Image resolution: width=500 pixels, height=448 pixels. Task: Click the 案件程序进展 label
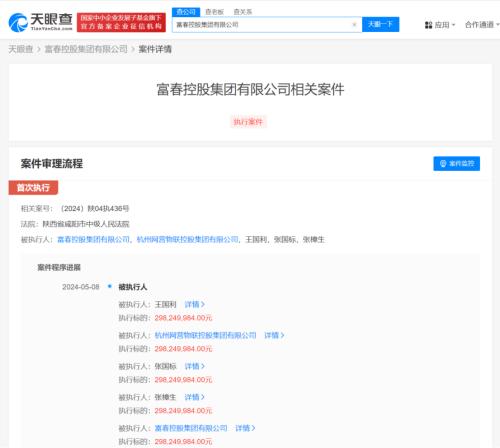(x=59, y=267)
